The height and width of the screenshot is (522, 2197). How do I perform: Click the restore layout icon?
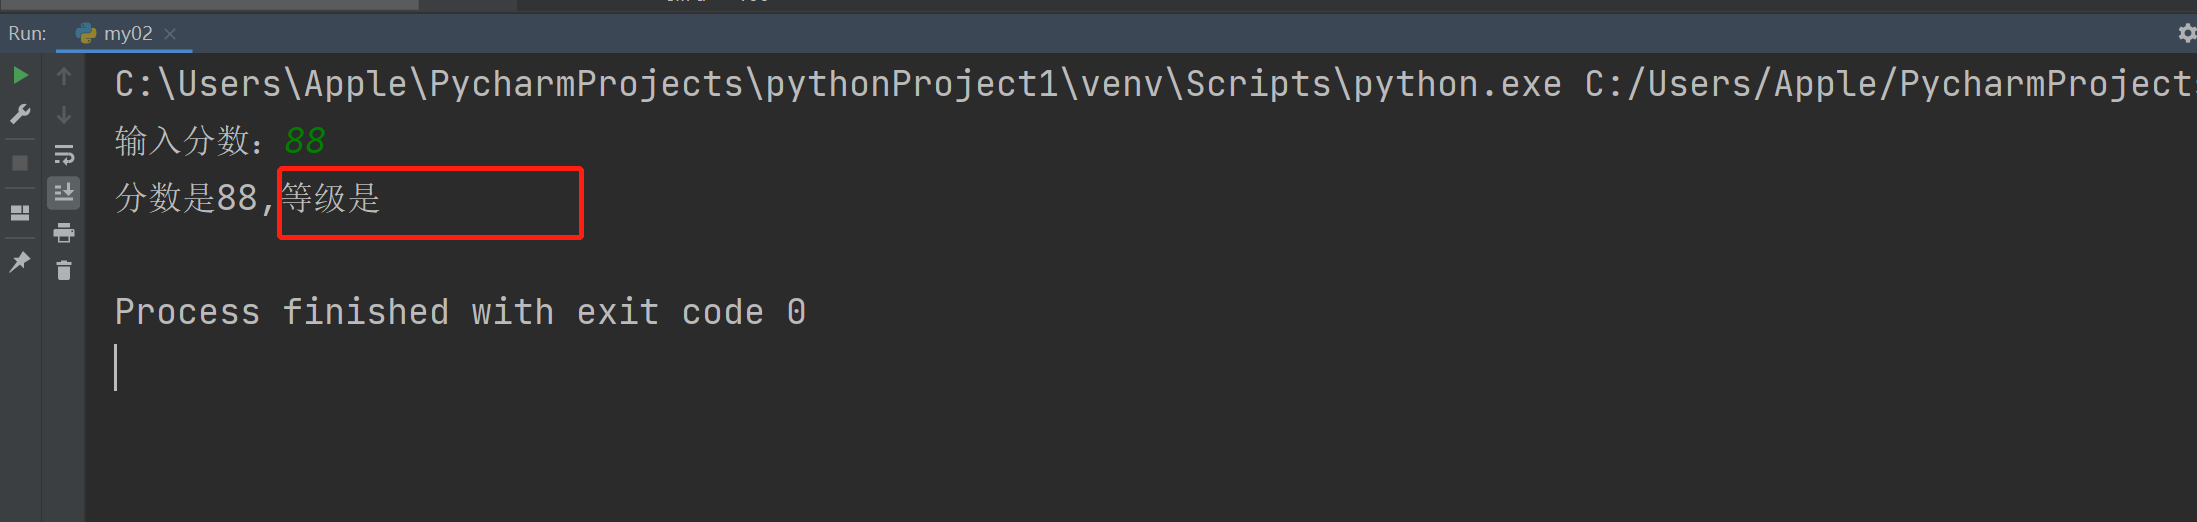20,213
